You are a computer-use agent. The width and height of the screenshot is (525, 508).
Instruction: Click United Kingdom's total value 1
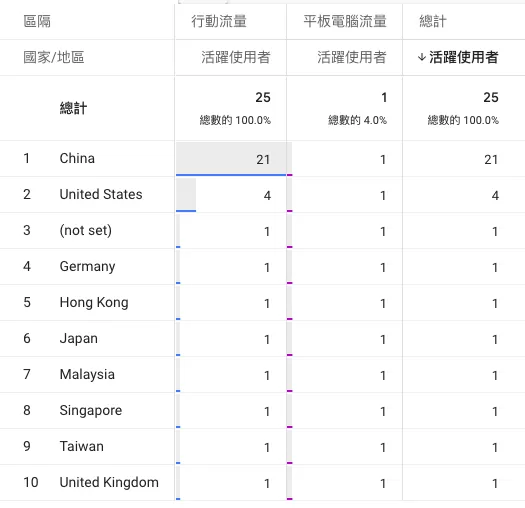(x=495, y=484)
